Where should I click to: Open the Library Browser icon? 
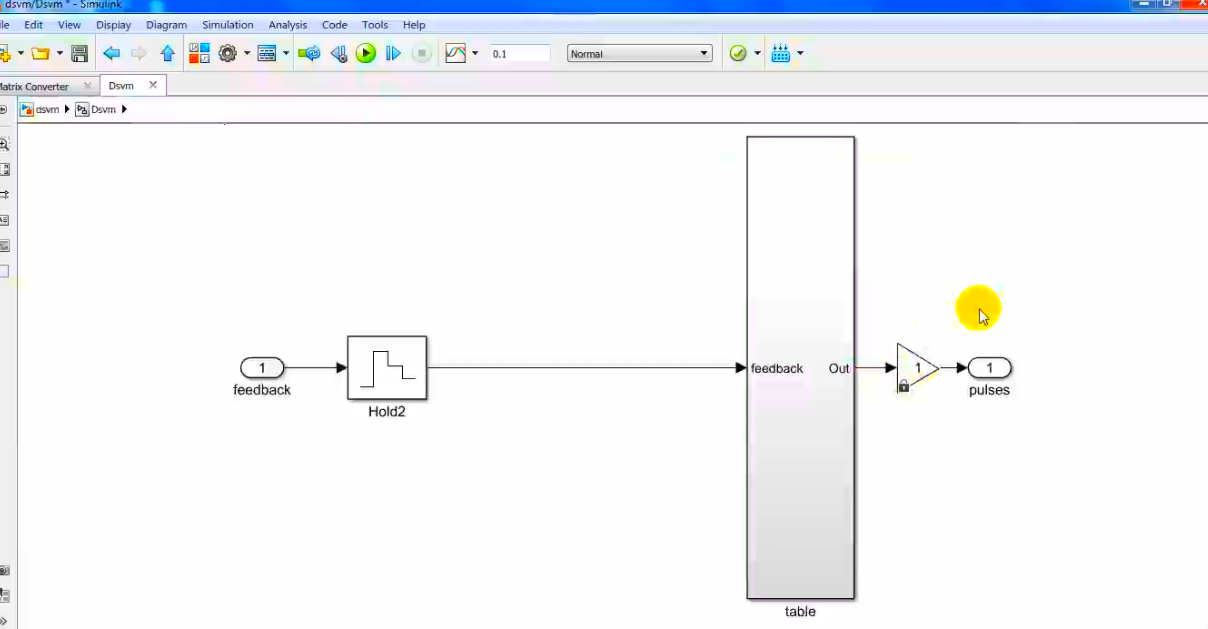(x=199, y=54)
